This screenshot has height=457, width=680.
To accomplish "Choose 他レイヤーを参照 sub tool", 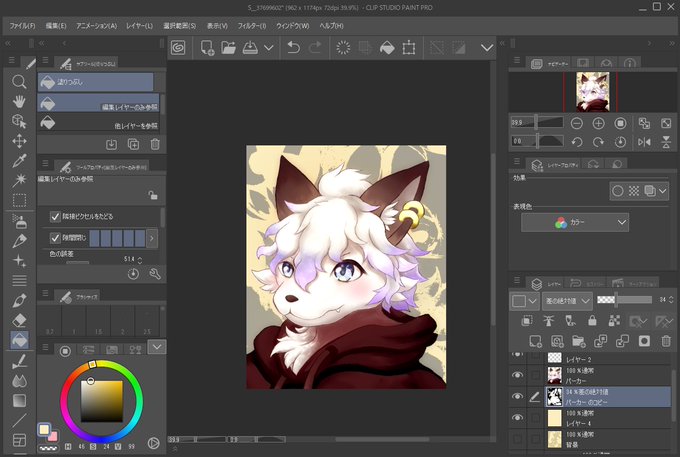I will pyautogui.click(x=99, y=123).
